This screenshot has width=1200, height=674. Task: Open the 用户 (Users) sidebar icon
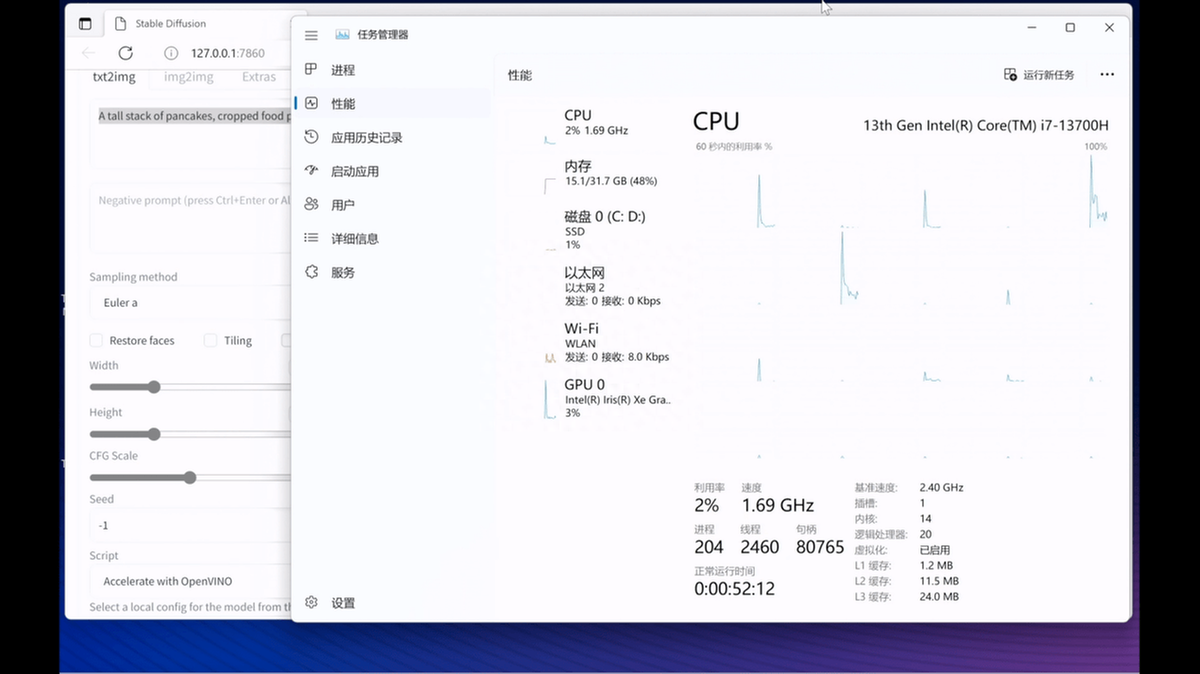[311, 205]
